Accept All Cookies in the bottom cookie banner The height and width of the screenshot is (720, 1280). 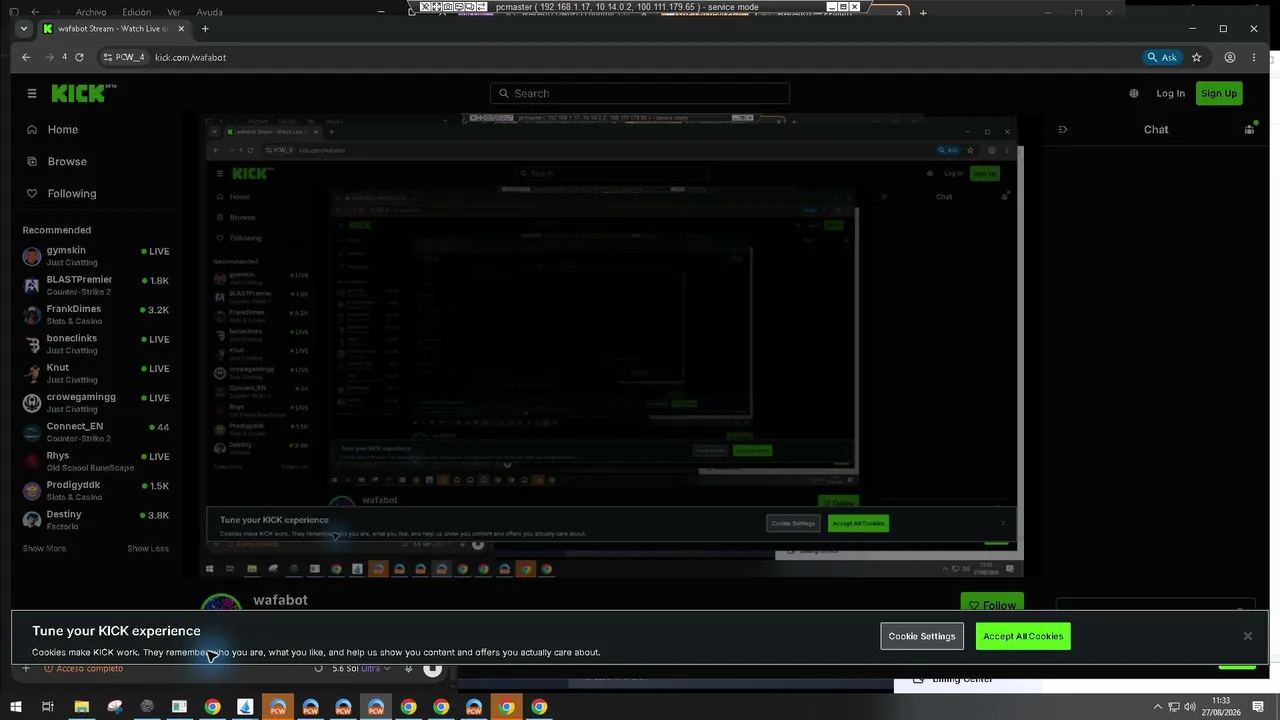1023,636
